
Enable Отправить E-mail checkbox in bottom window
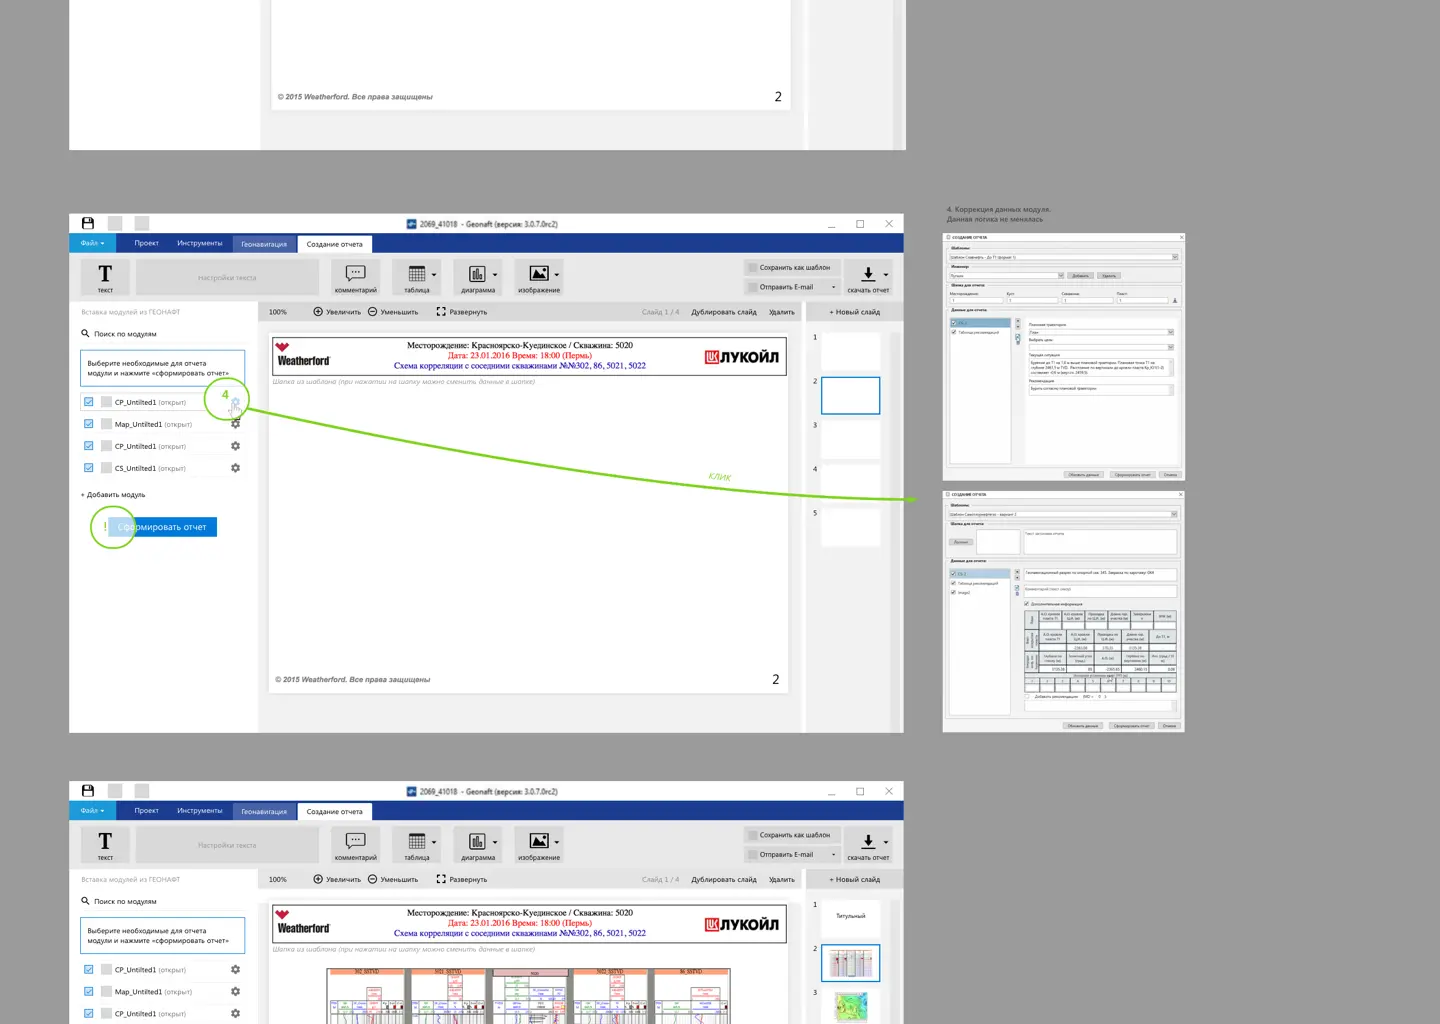753,854
